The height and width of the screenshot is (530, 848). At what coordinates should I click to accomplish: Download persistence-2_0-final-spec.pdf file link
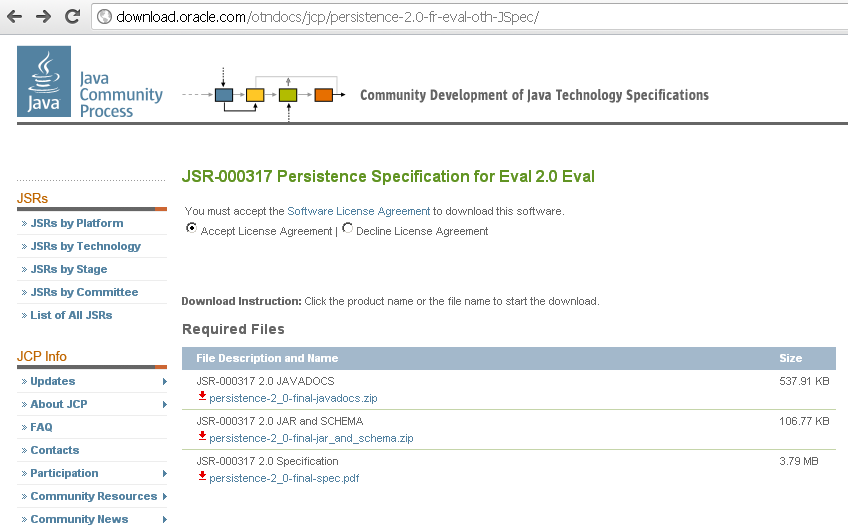point(284,478)
